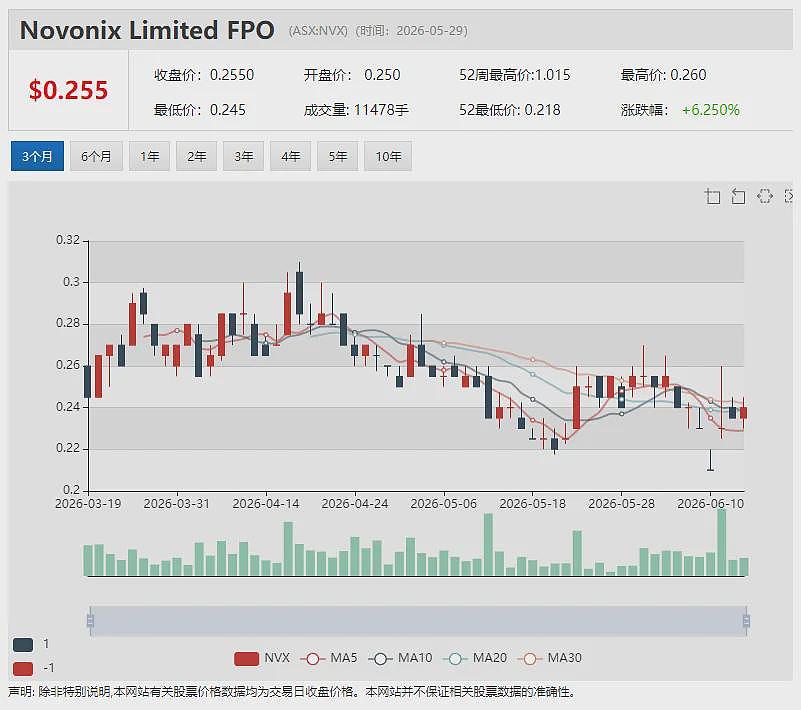The height and width of the screenshot is (710, 801).
Task: Click the 最高价: 0.260 text
Action: (664, 75)
